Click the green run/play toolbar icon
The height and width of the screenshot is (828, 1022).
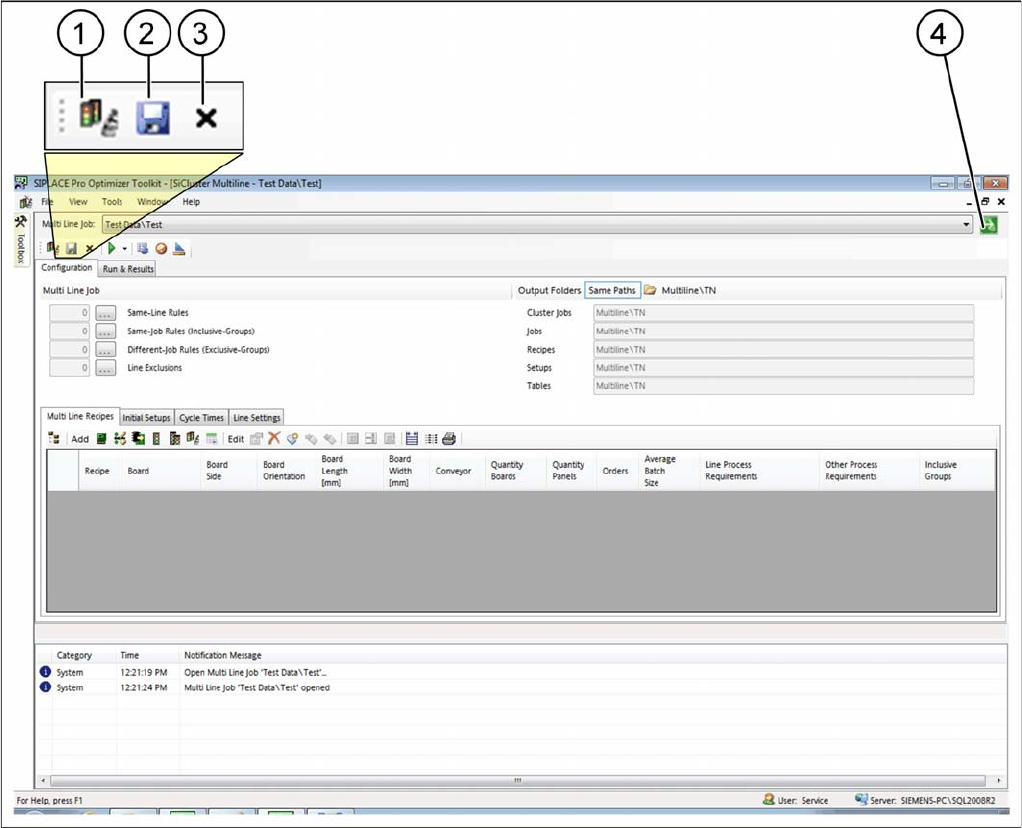[x=112, y=248]
